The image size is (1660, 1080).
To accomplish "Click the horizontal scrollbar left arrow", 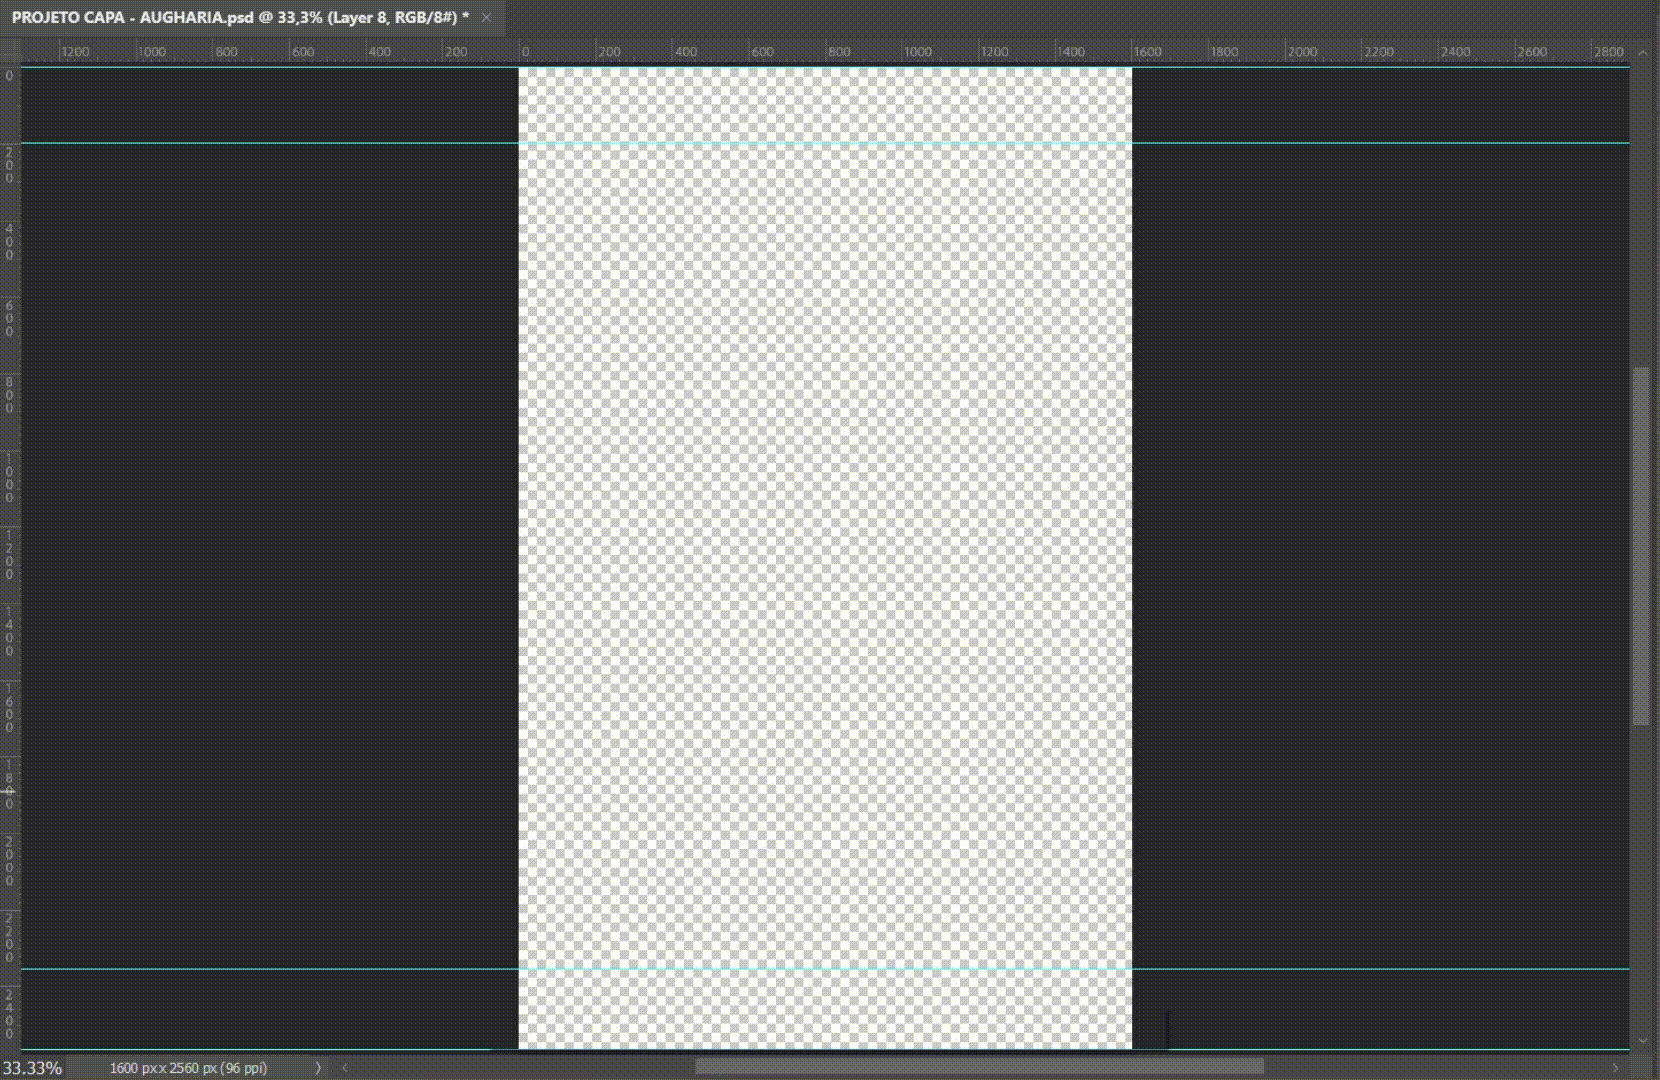I will 345,1068.
